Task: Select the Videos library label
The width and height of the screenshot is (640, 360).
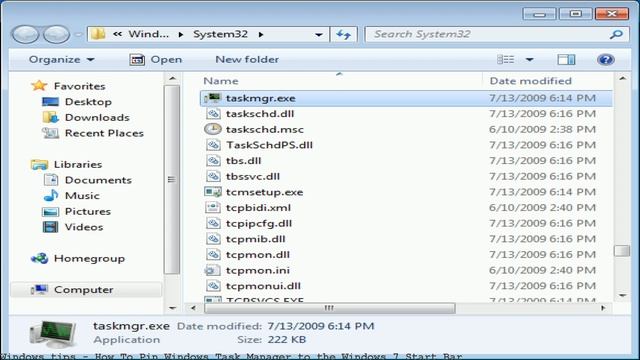Action: click(x=84, y=227)
